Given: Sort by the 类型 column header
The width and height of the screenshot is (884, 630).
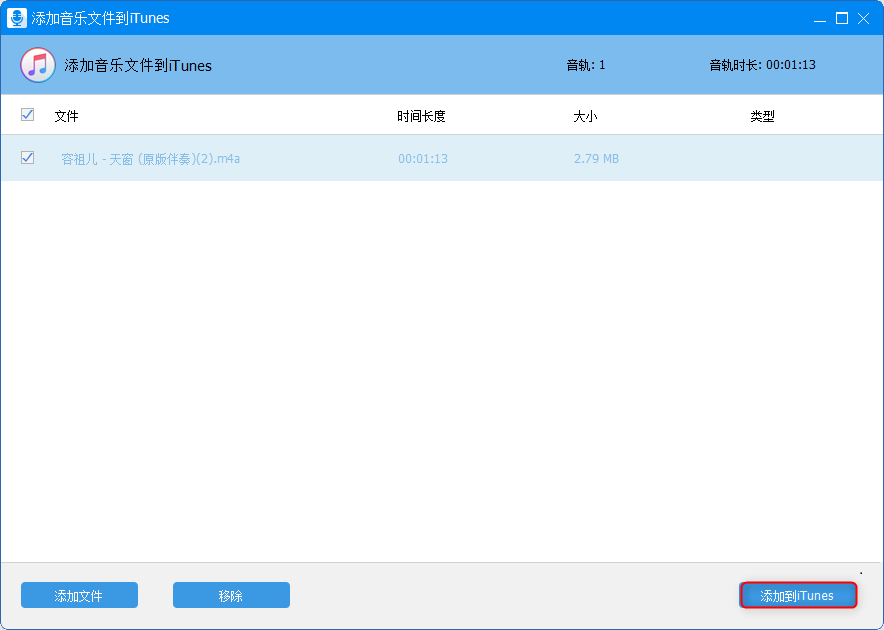Looking at the screenshot, I should pos(762,116).
